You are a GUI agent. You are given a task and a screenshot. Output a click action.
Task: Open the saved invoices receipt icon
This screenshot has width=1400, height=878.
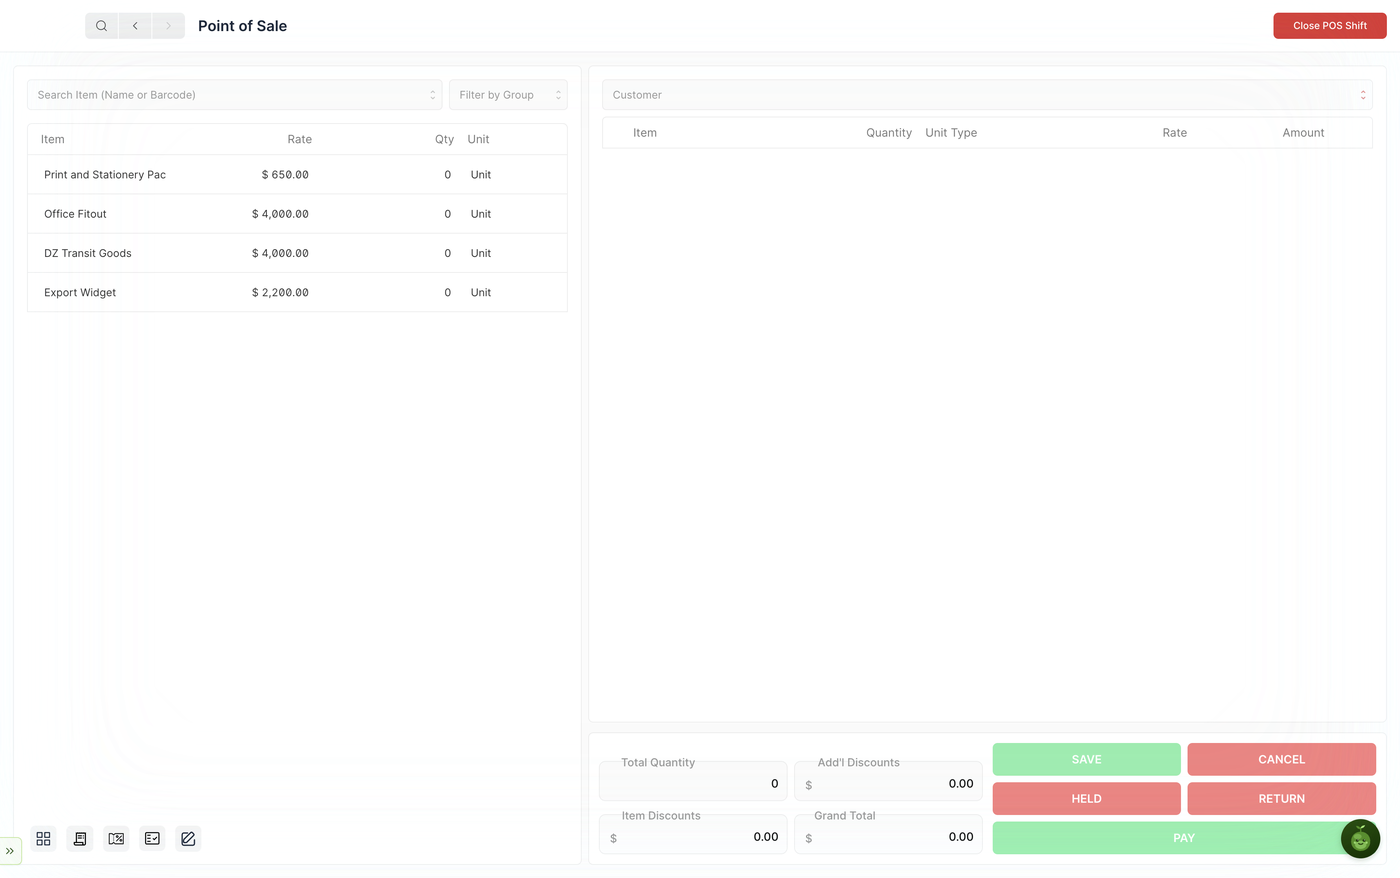(x=80, y=839)
